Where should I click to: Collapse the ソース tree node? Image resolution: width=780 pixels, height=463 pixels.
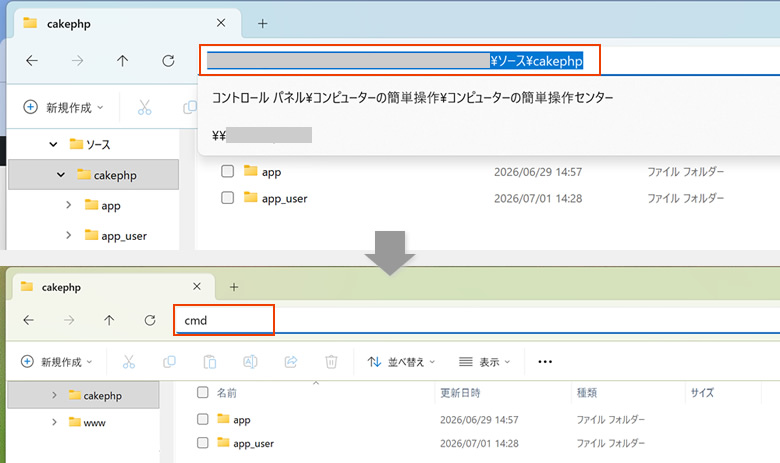coord(53,145)
